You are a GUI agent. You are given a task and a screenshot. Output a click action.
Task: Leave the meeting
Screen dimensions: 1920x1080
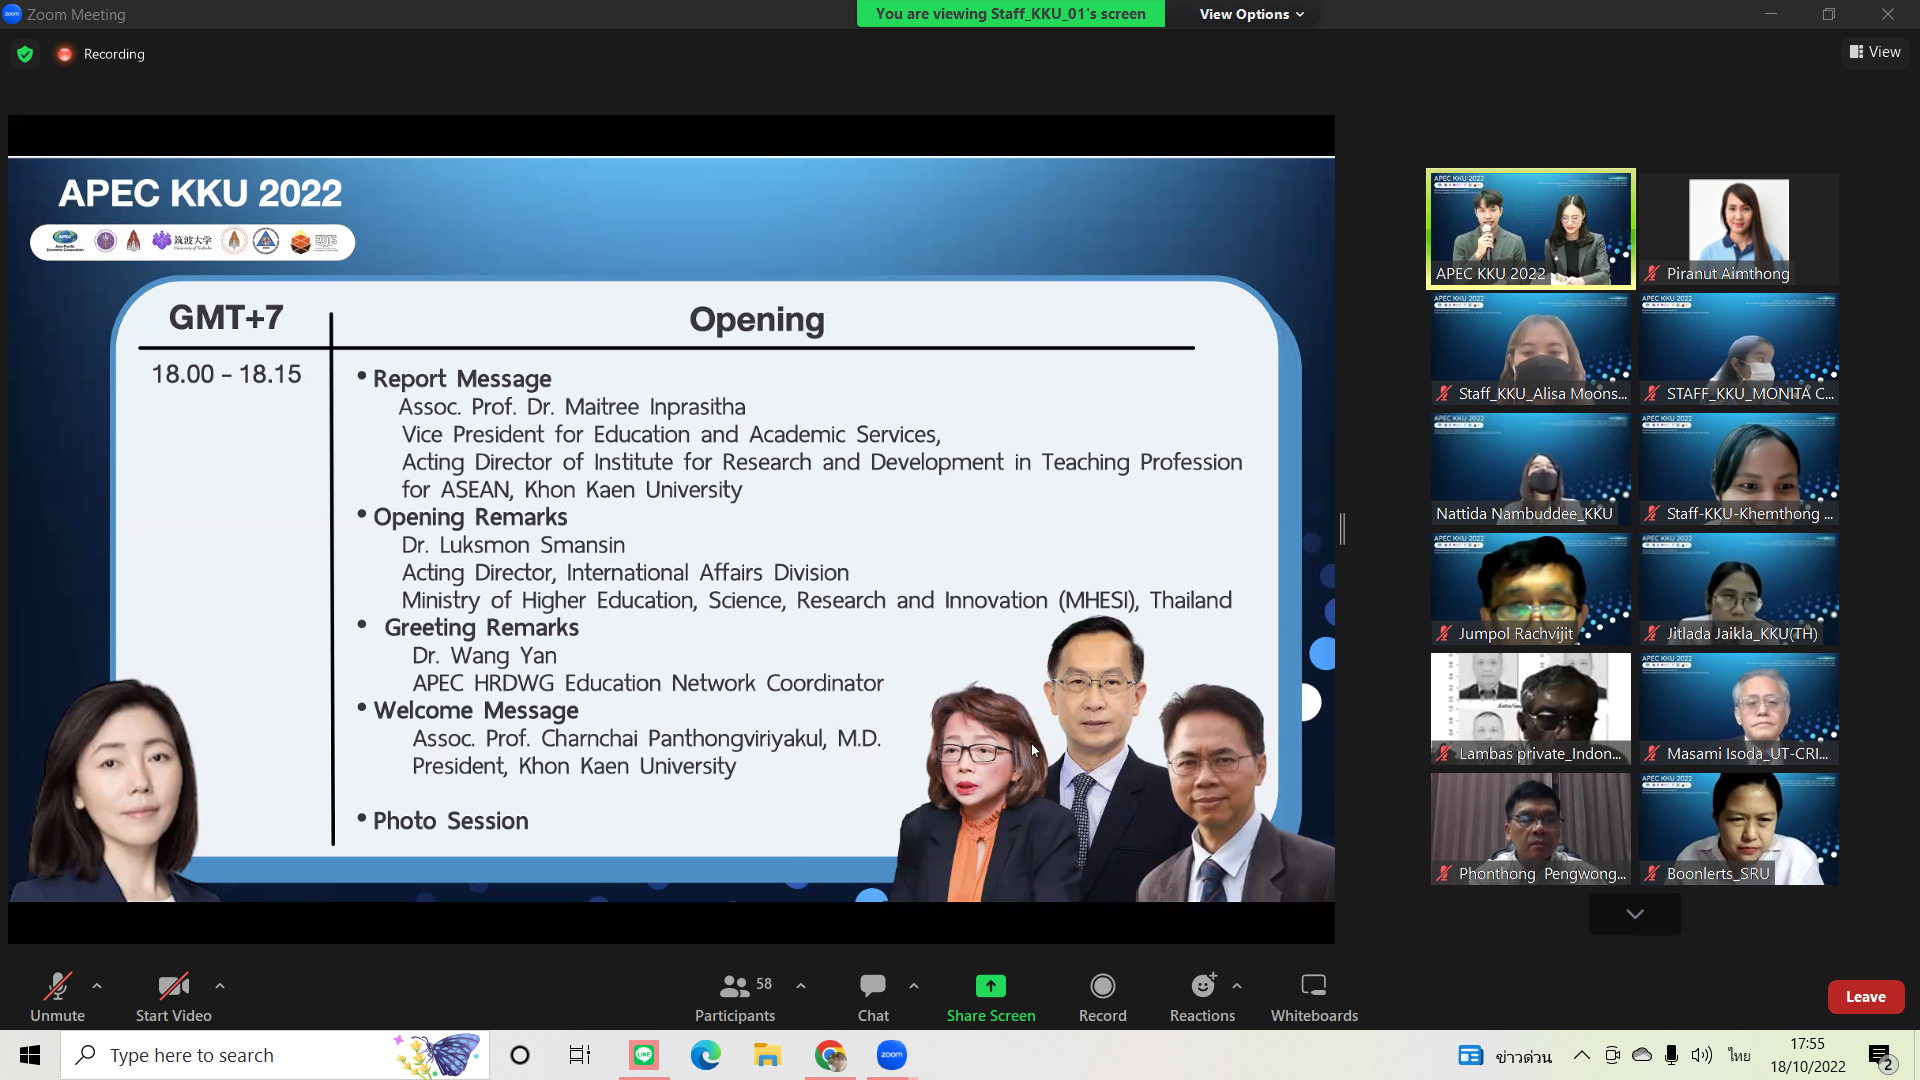[1865, 997]
